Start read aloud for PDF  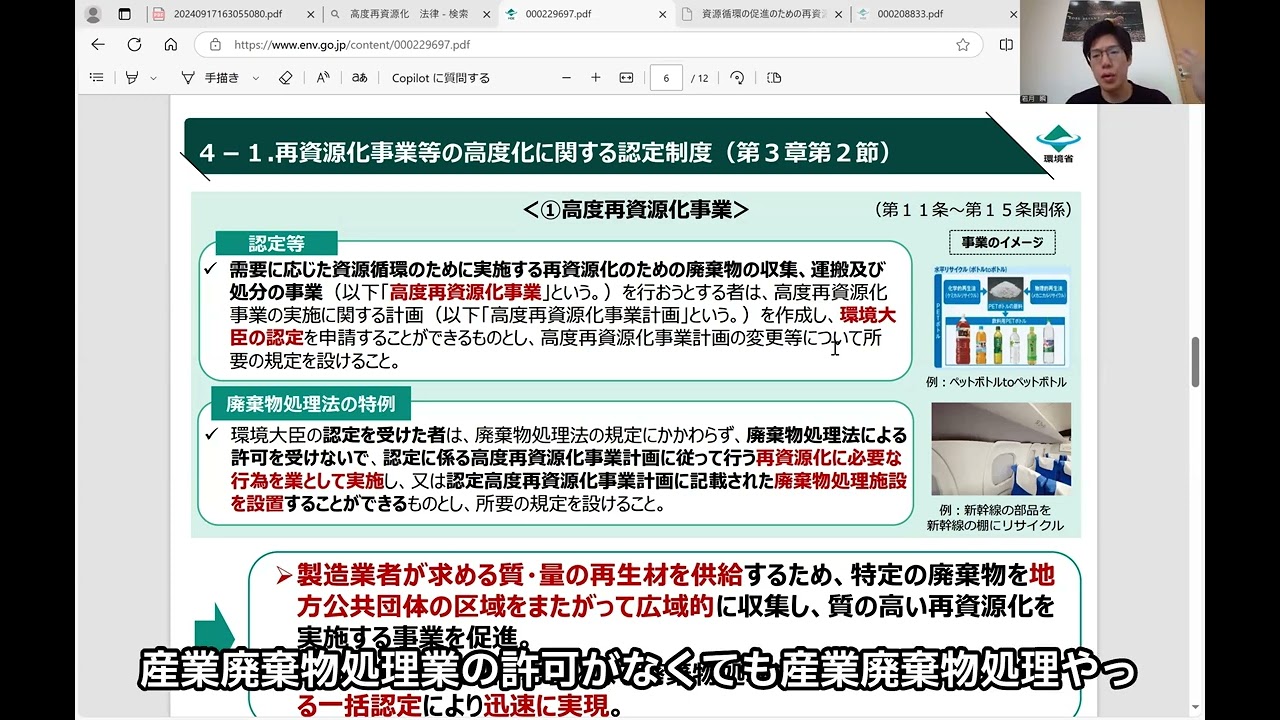tap(323, 78)
